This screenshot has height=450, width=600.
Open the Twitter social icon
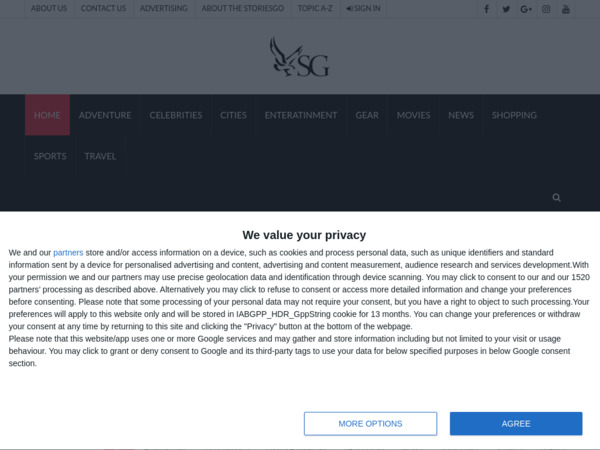[x=506, y=9]
